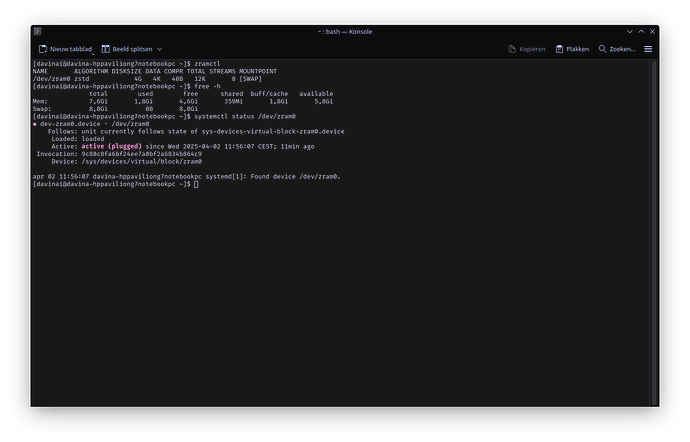Viewport: 690px width, 442px height.
Task: Click the window title 'bash — Konsole'
Action: [x=345, y=30]
